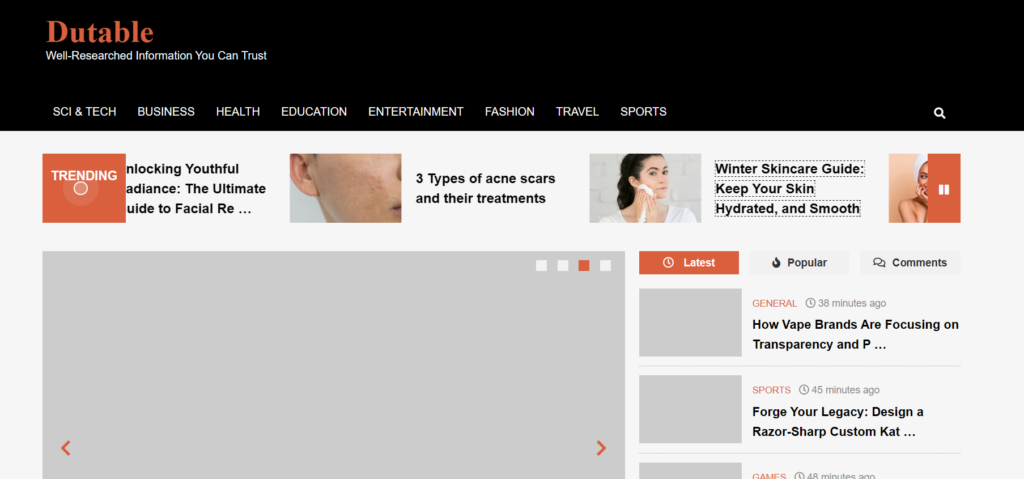Switch to the Popular tab
Screen dimensions: 1024x479
[799, 263]
